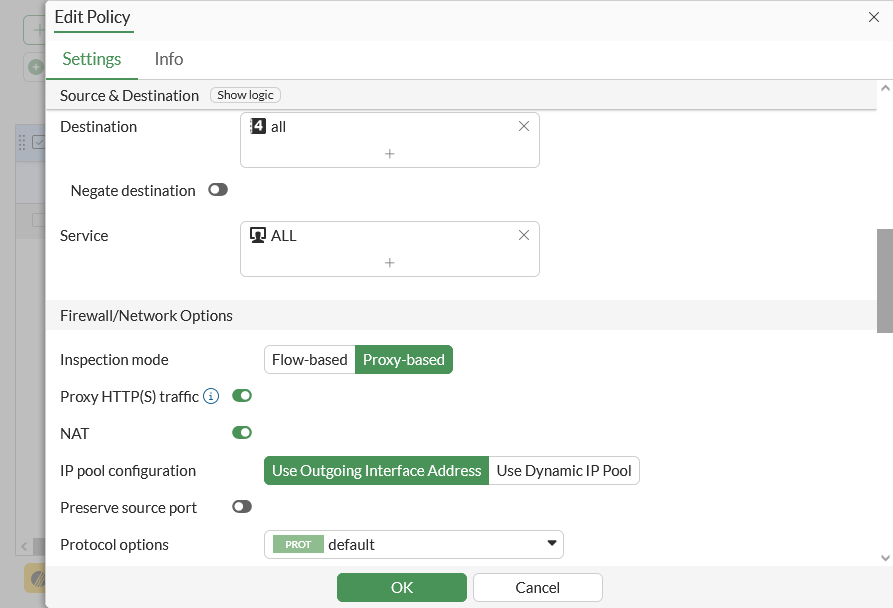Add a new destination entry
This screenshot has height=608, width=893.
pos(390,154)
